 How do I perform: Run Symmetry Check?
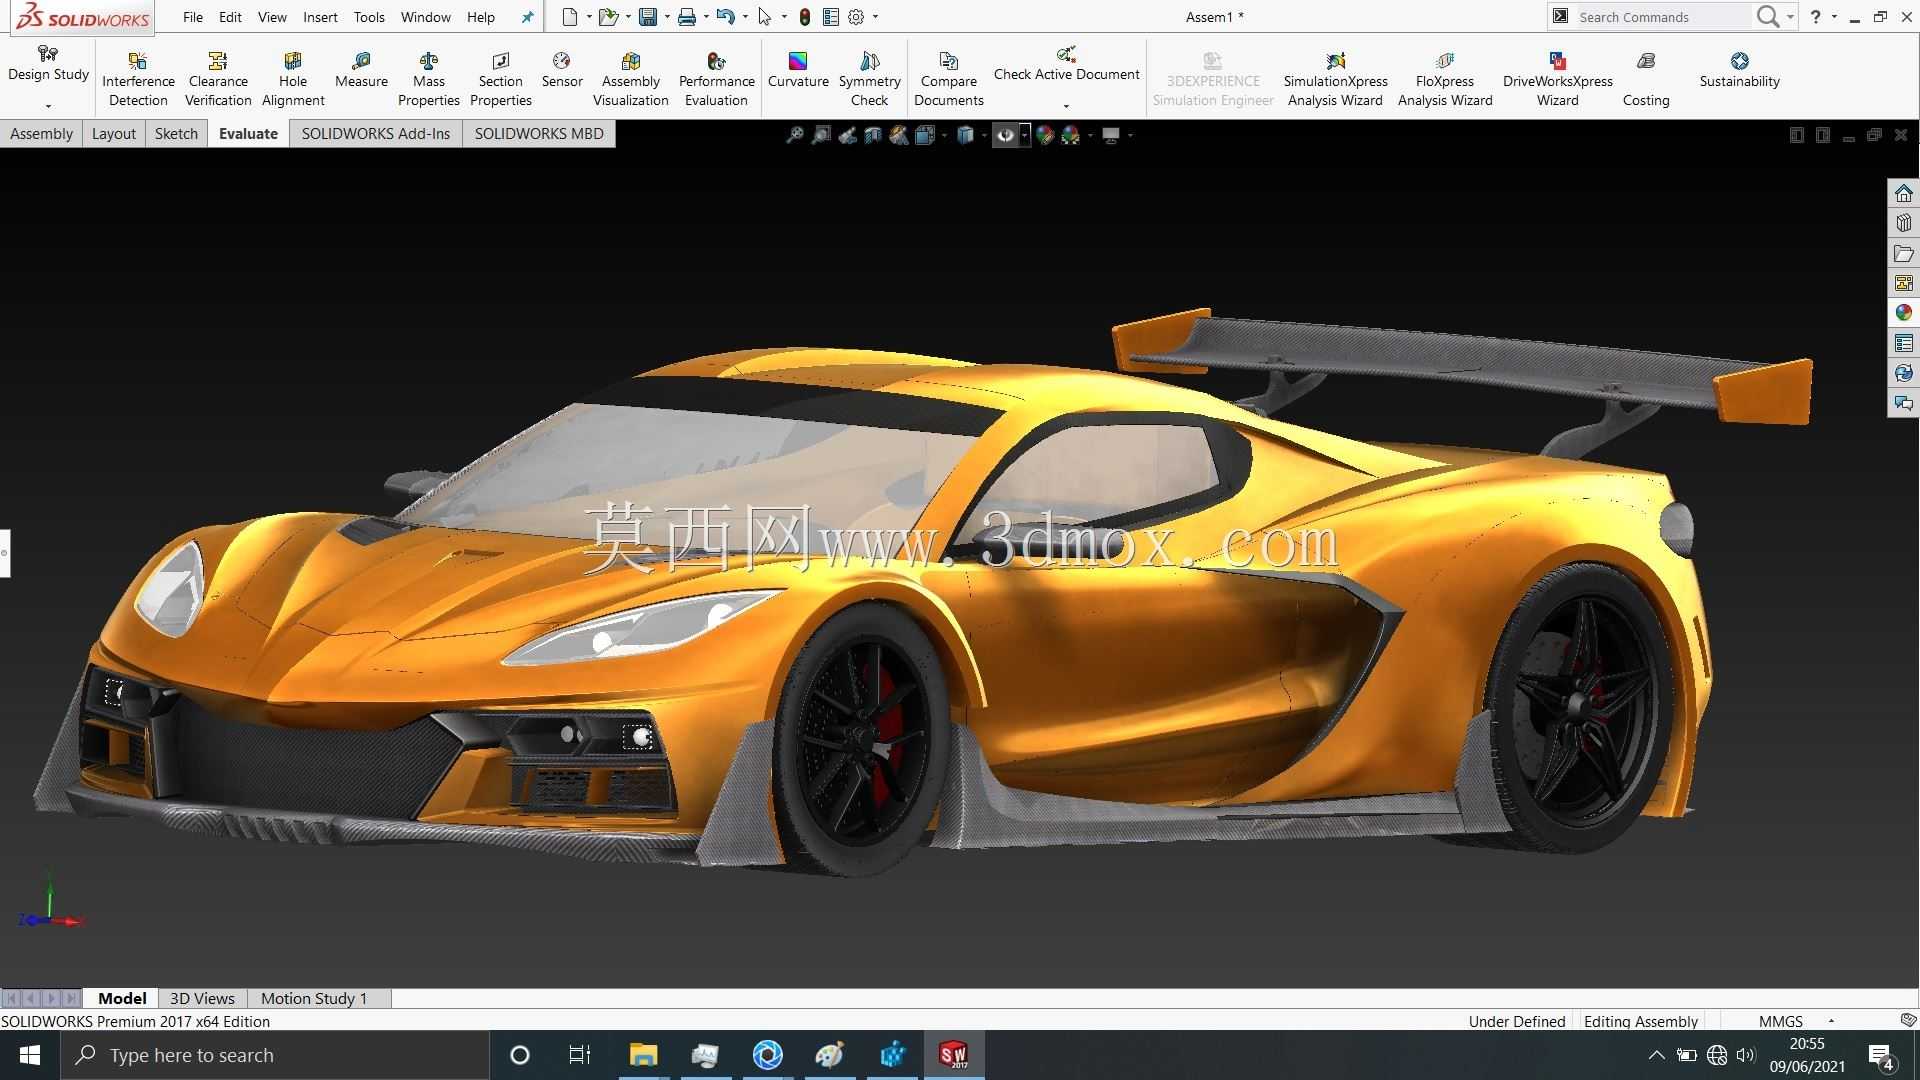pos(869,78)
